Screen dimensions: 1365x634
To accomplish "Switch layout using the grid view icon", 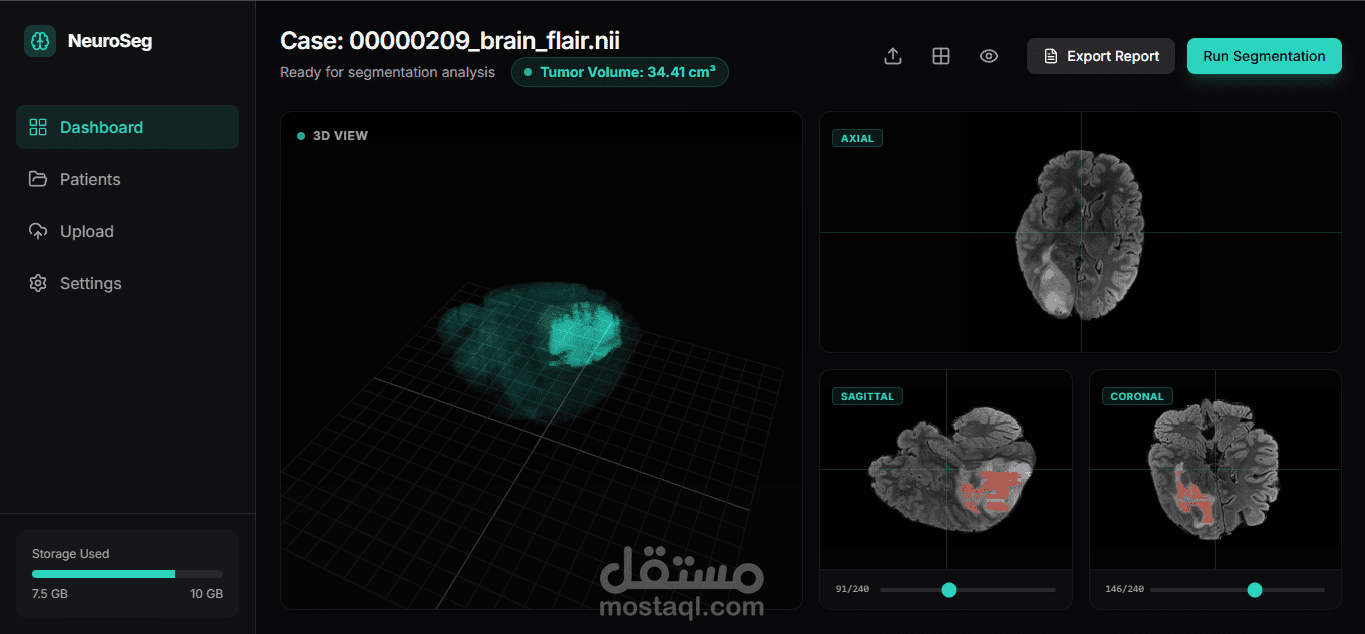I will (x=941, y=56).
